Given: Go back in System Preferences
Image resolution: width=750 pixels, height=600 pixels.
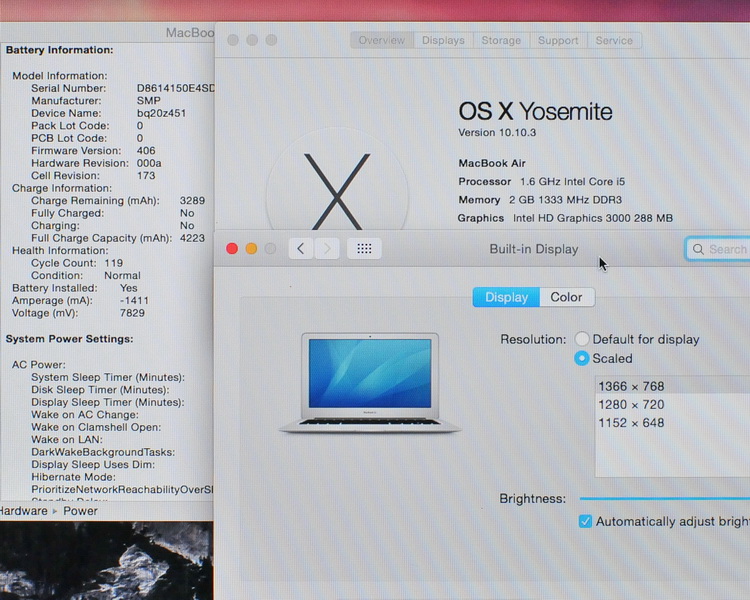Looking at the screenshot, I should (x=301, y=248).
